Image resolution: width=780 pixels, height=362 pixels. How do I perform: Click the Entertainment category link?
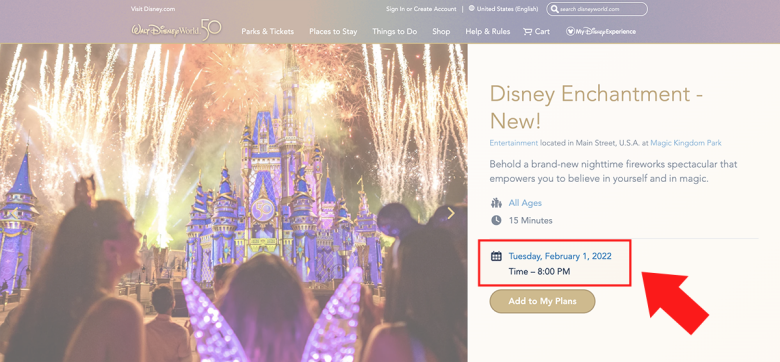[x=513, y=143]
